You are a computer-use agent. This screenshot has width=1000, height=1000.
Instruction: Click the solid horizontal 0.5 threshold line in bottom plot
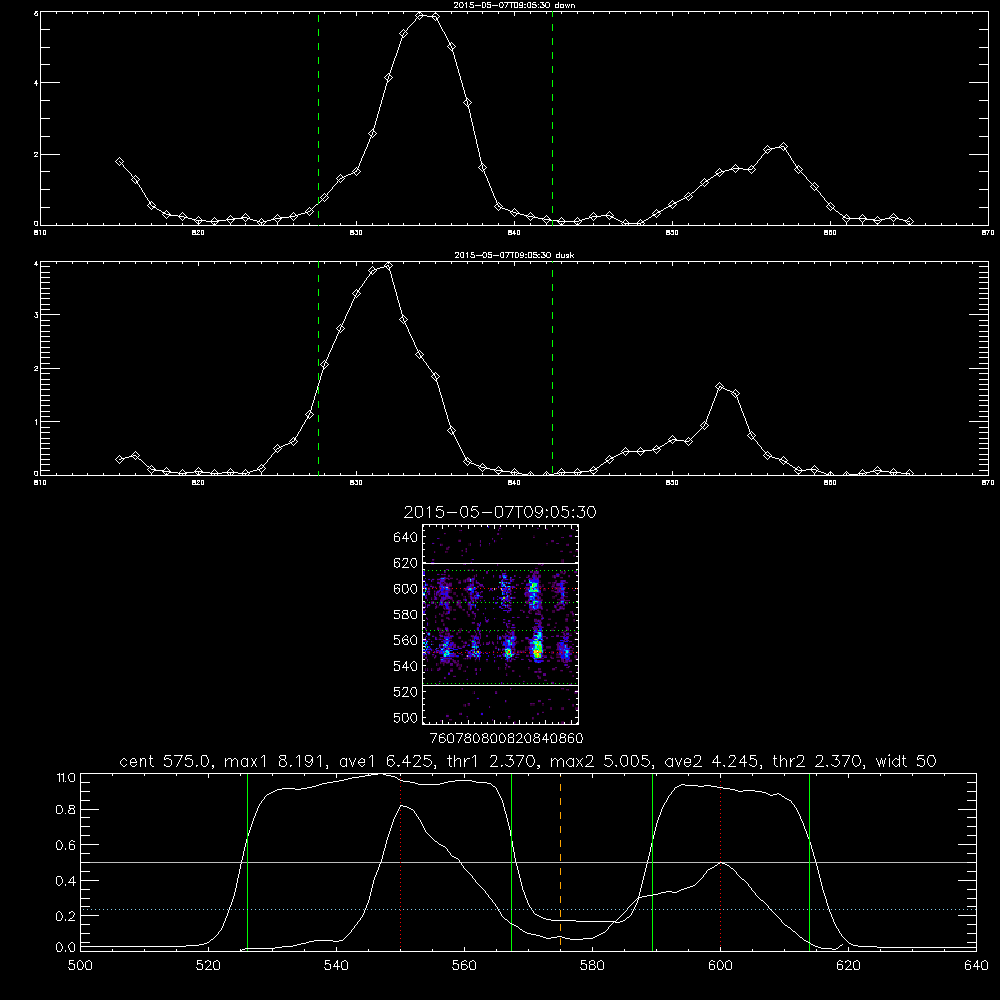(528, 862)
